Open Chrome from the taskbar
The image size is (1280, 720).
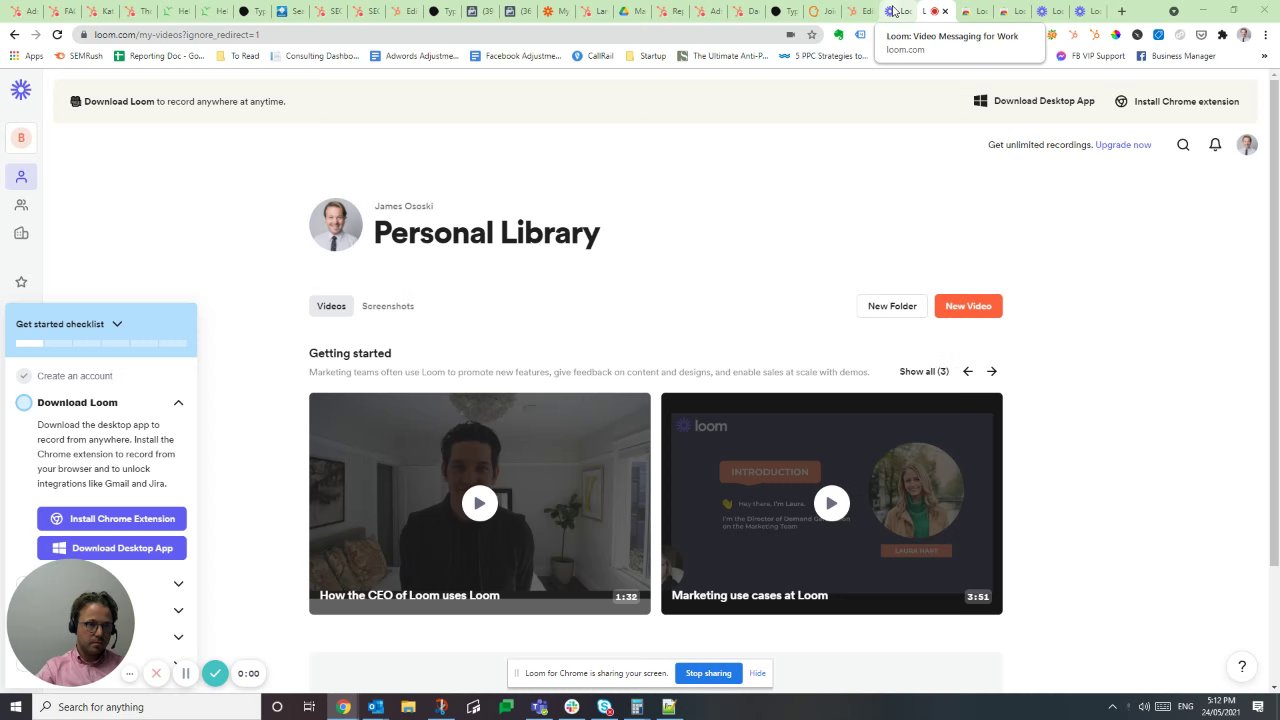343,707
